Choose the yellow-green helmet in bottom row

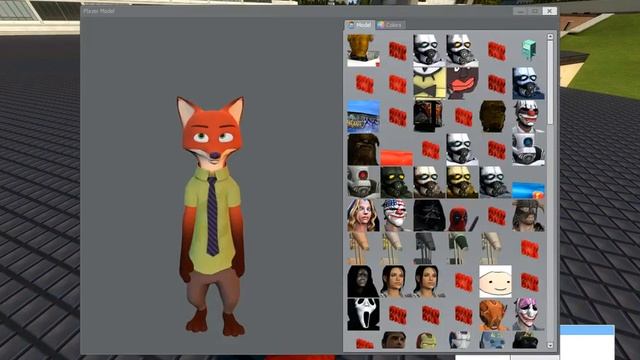click(427, 340)
